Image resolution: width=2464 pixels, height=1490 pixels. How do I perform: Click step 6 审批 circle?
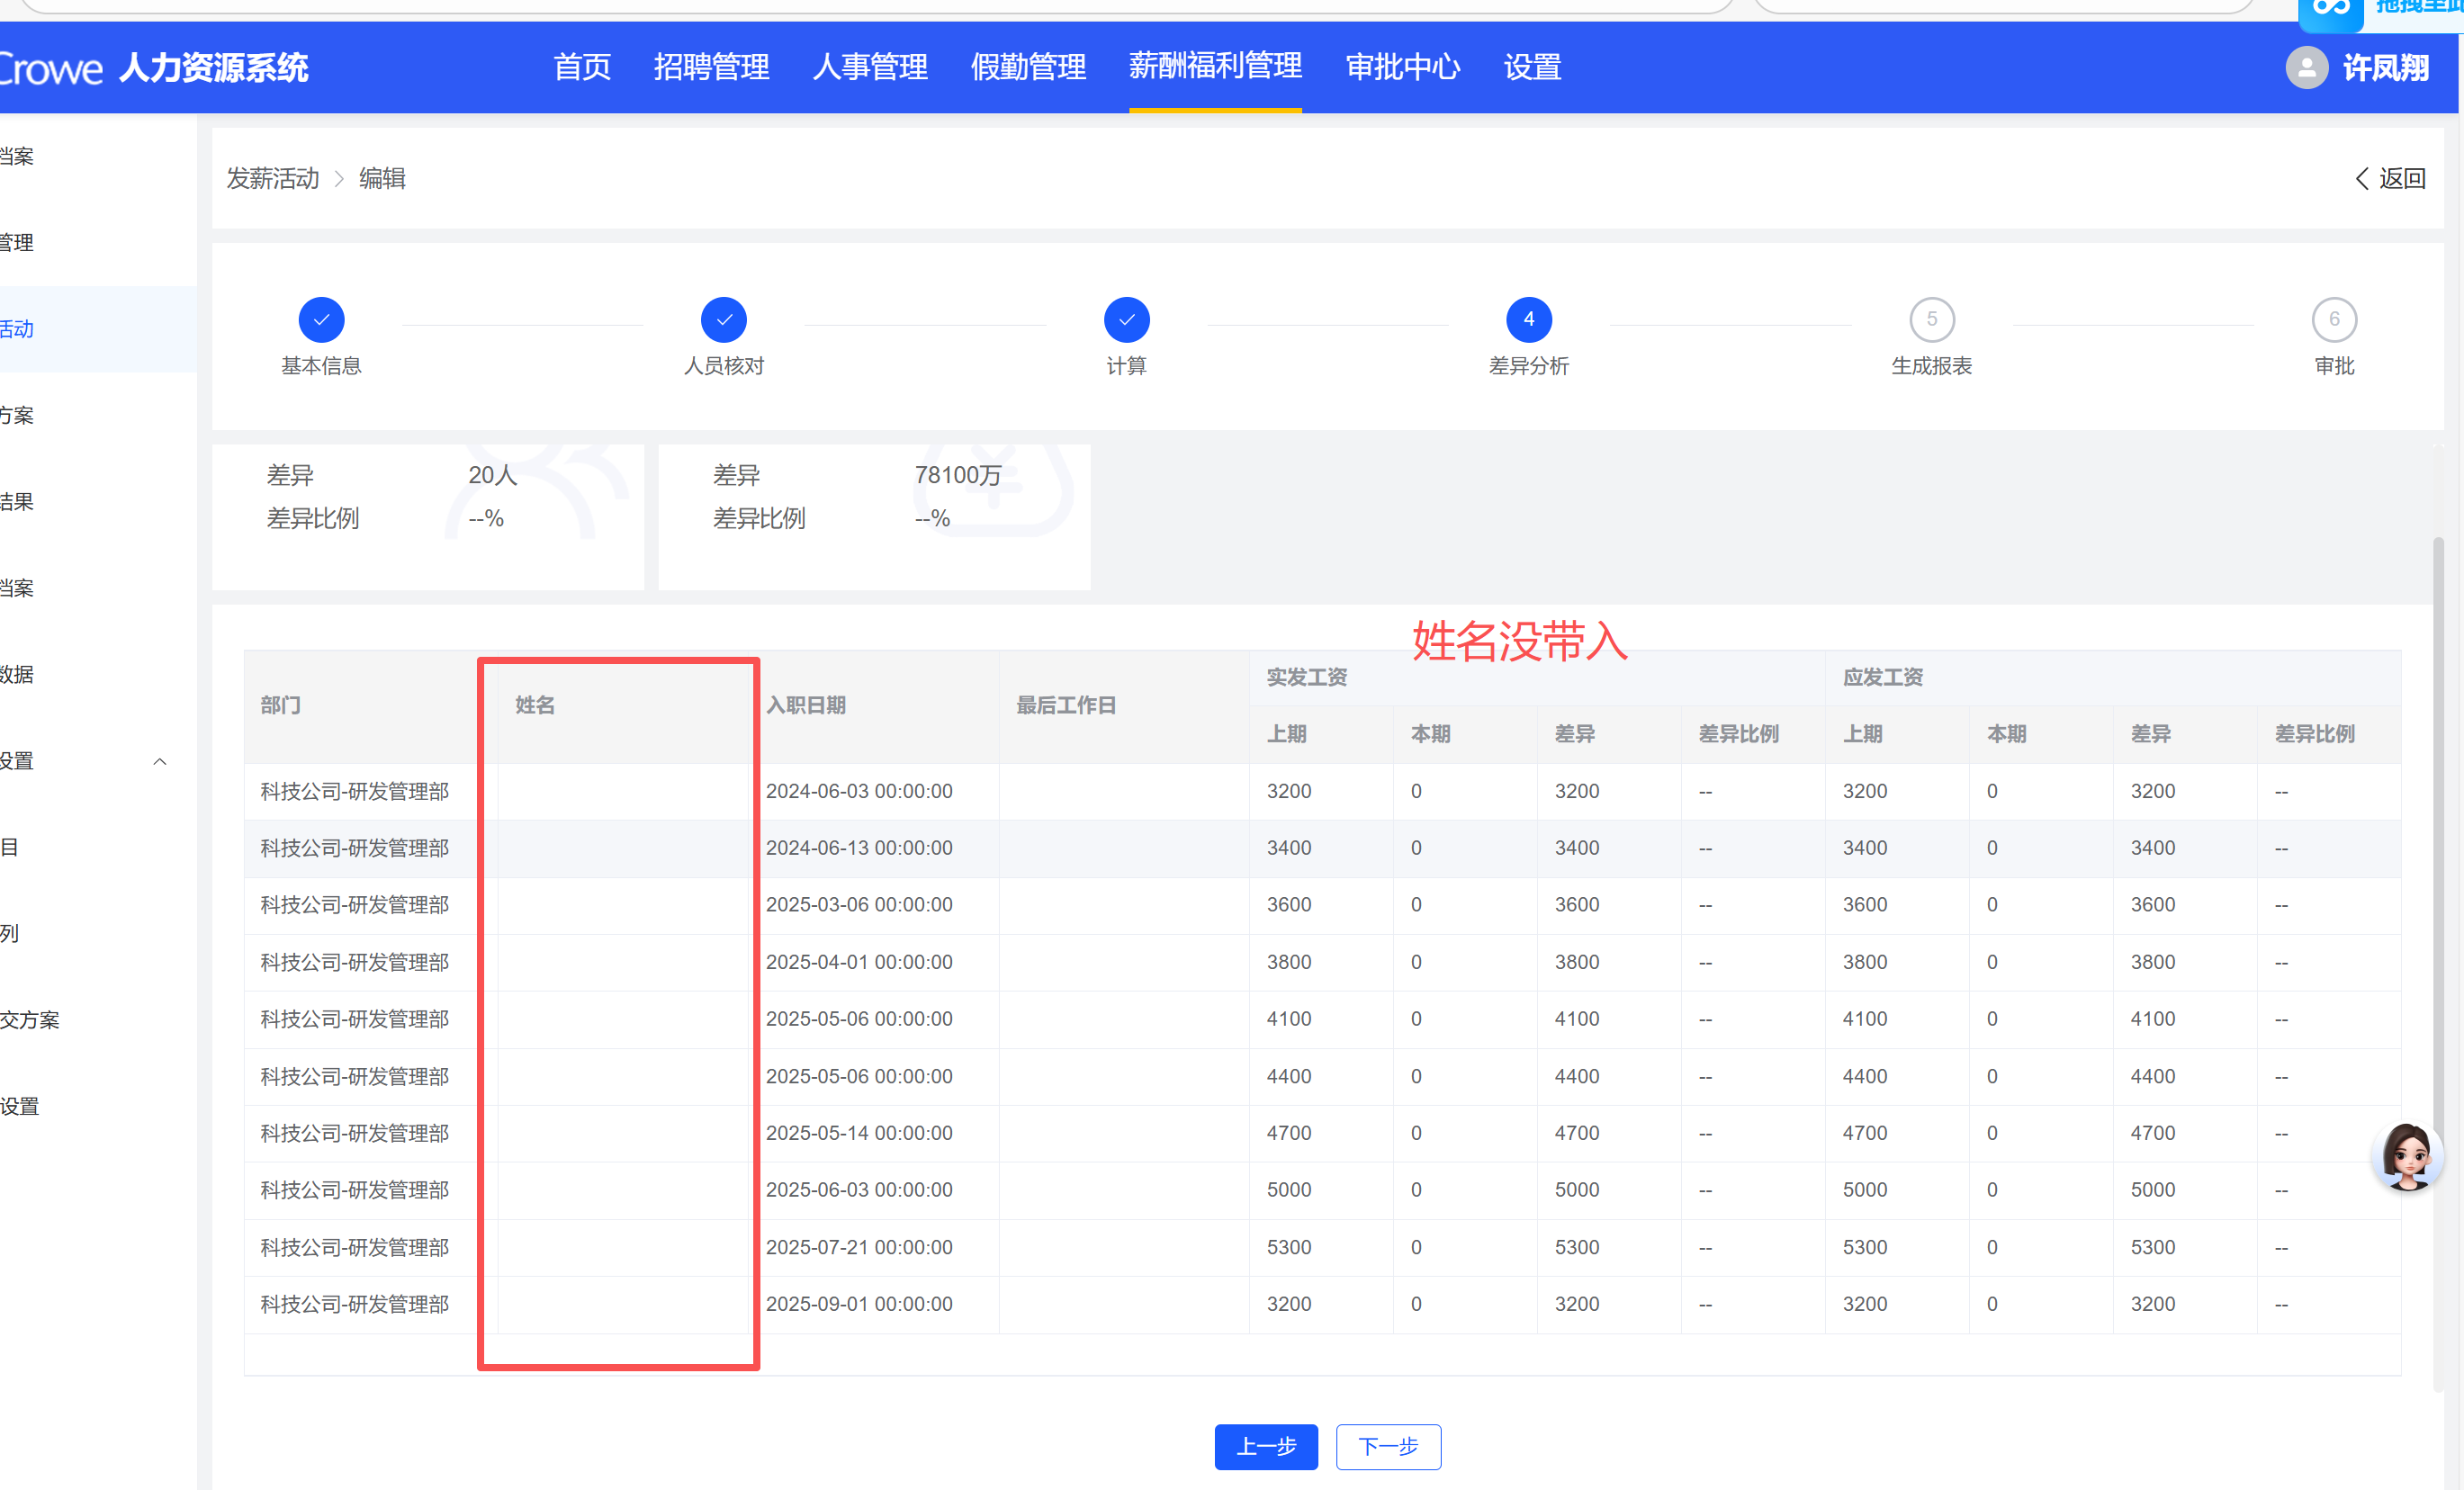[2334, 320]
